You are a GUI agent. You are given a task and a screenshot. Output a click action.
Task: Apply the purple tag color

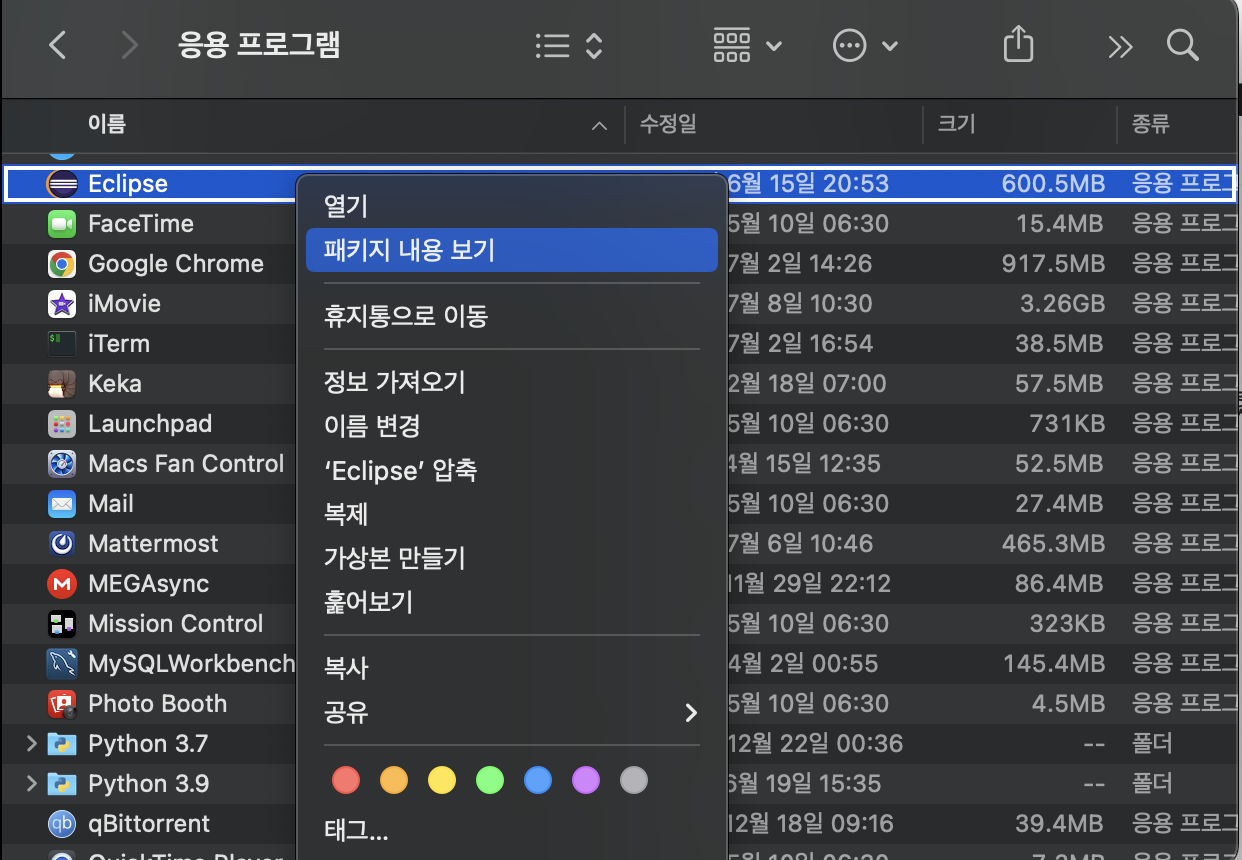(x=586, y=780)
